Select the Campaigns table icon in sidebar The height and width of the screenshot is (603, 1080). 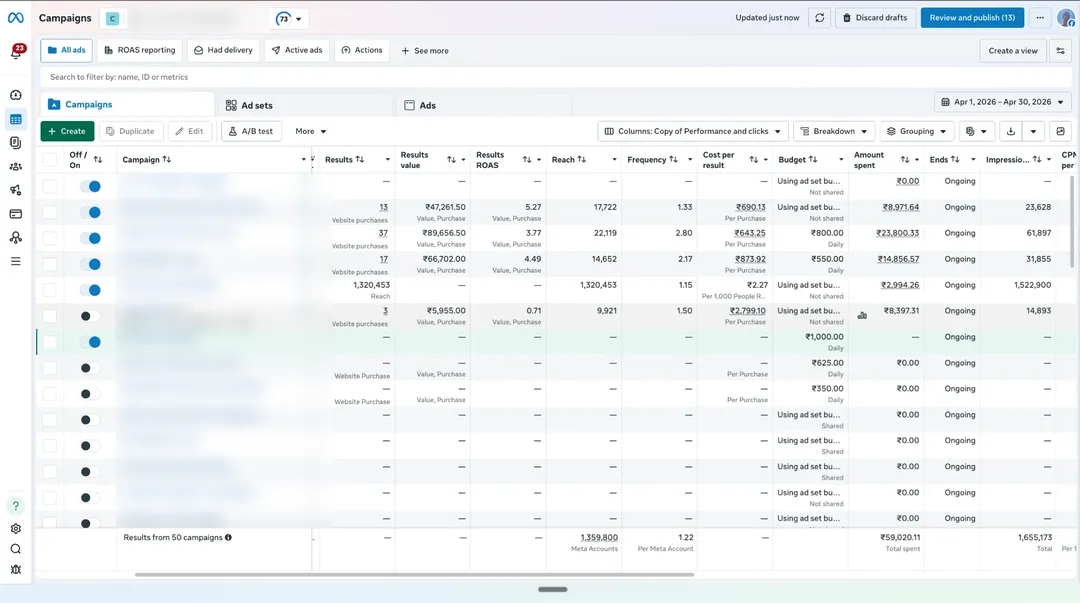pyautogui.click(x=15, y=119)
